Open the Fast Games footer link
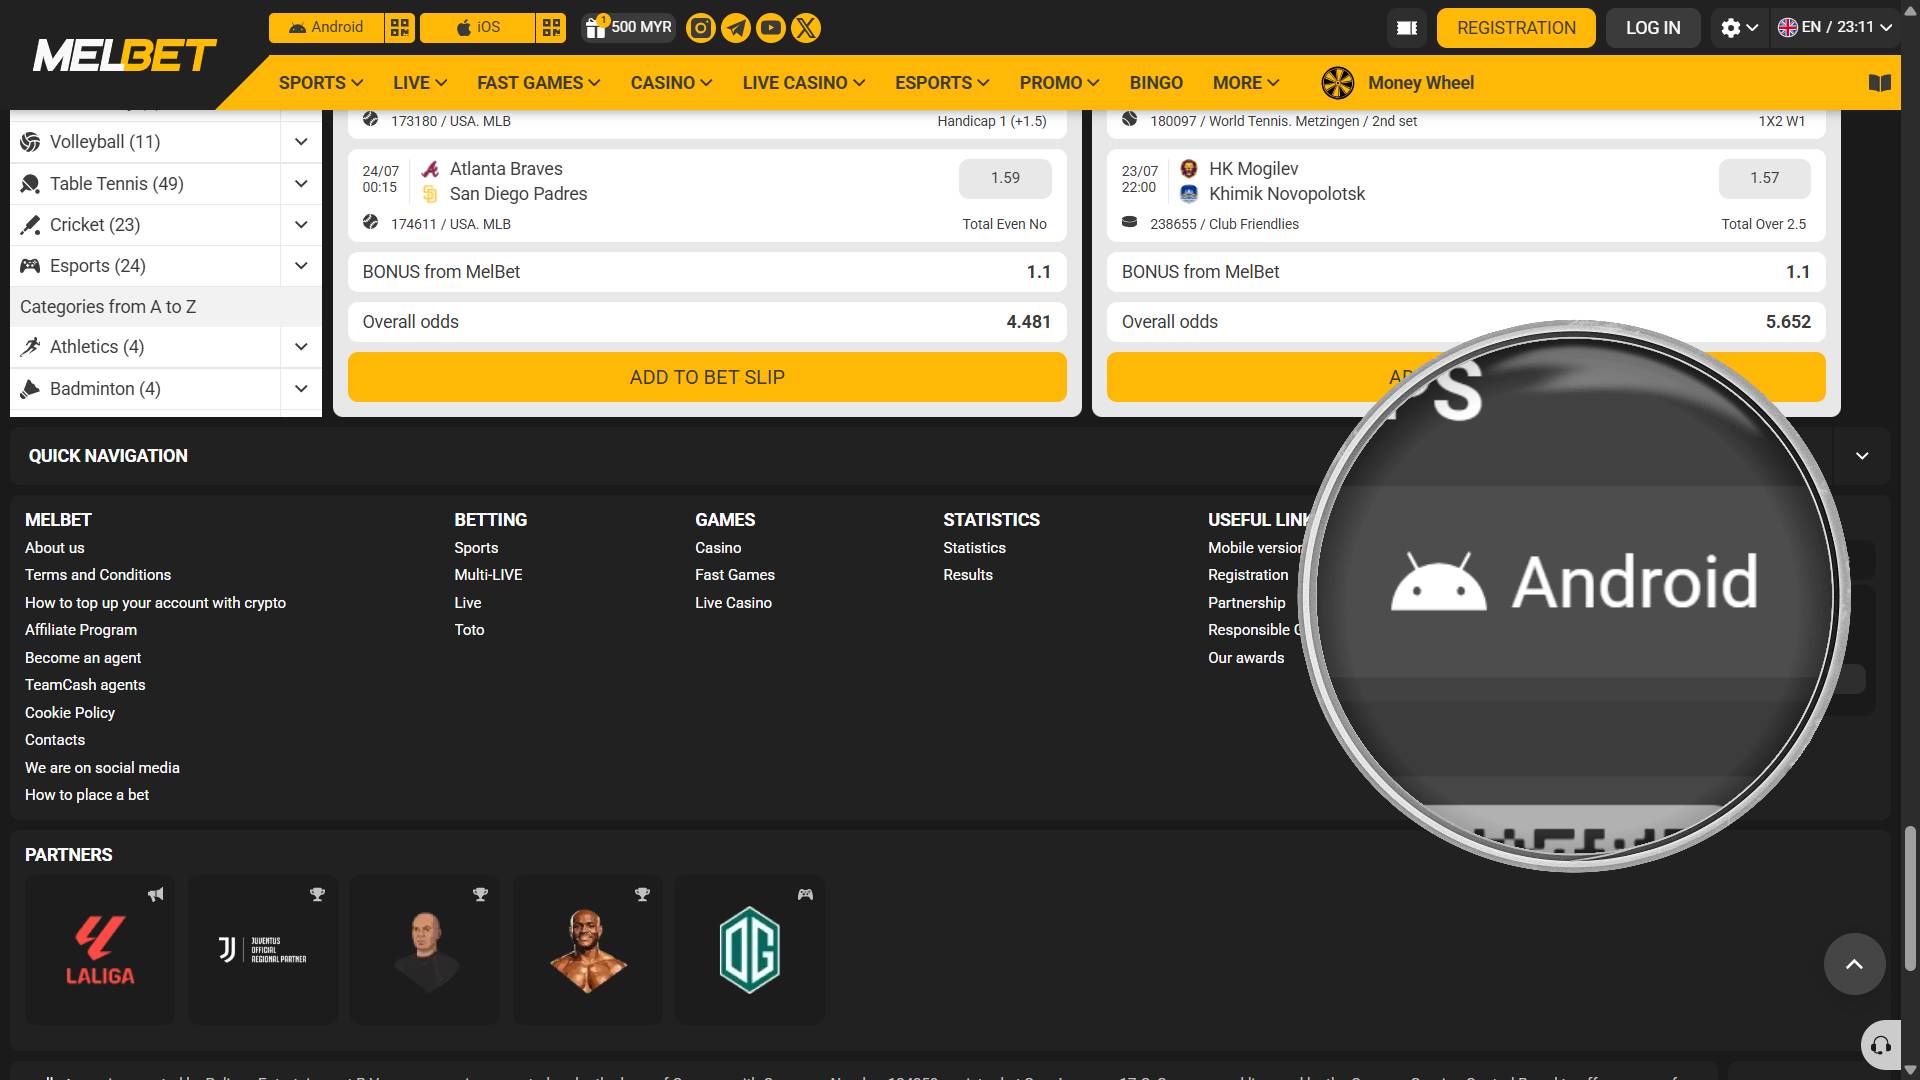1920x1080 pixels. coord(735,575)
